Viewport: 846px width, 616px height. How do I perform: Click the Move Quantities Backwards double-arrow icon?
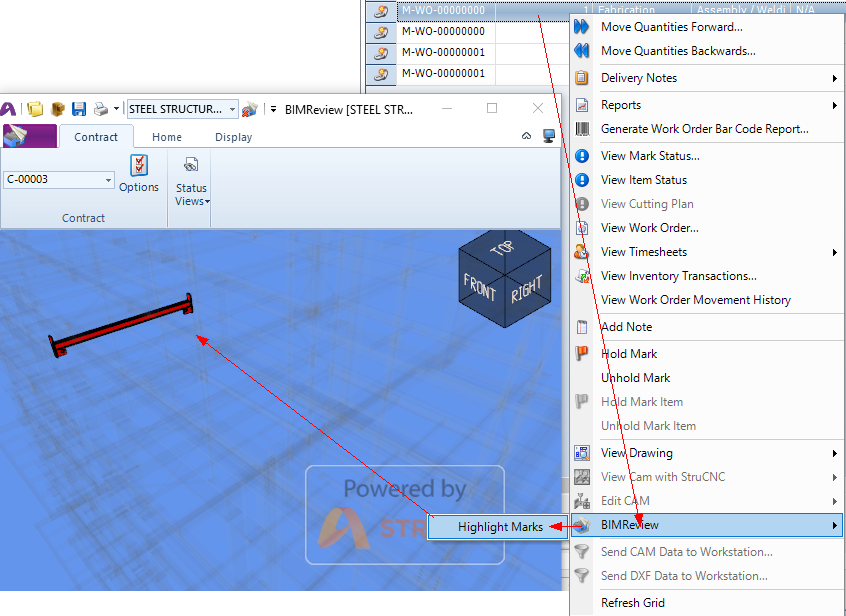[x=582, y=51]
